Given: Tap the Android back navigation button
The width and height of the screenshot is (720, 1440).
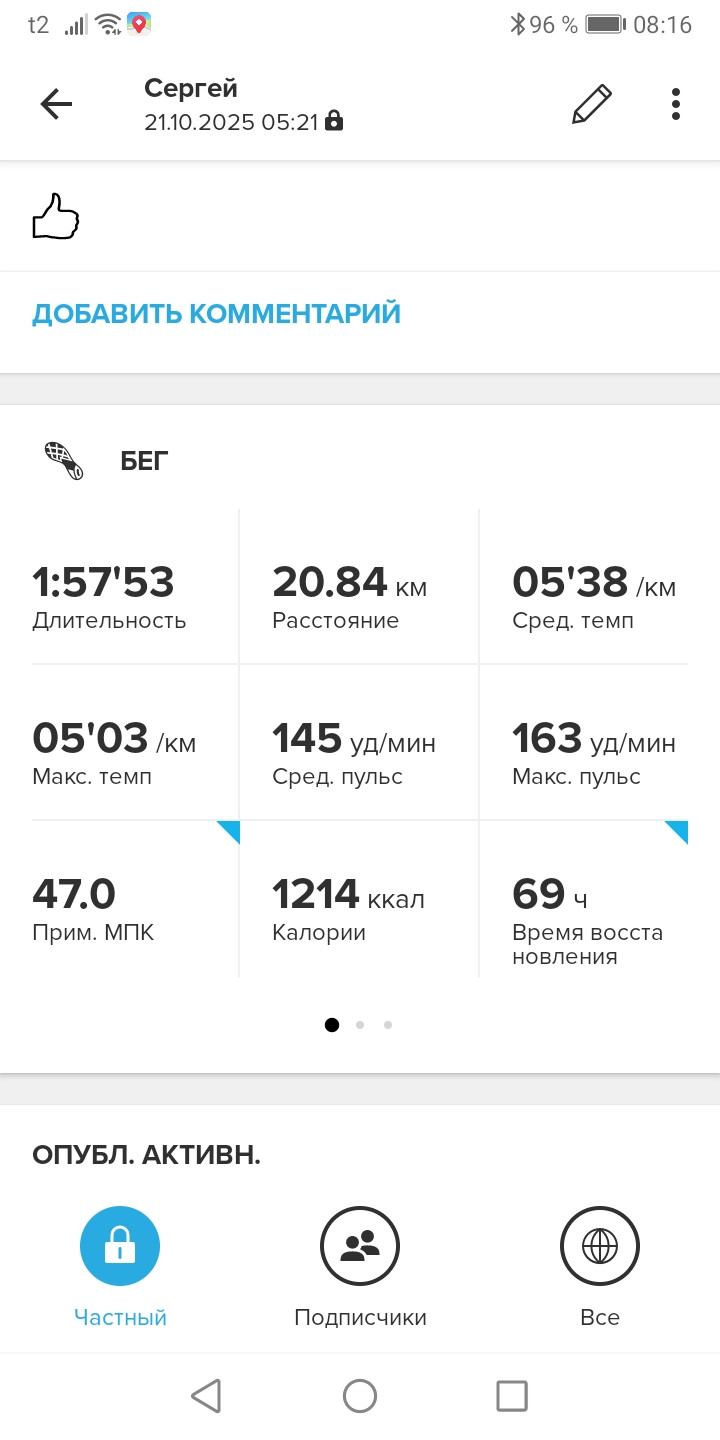Looking at the screenshot, I should 206,1396.
